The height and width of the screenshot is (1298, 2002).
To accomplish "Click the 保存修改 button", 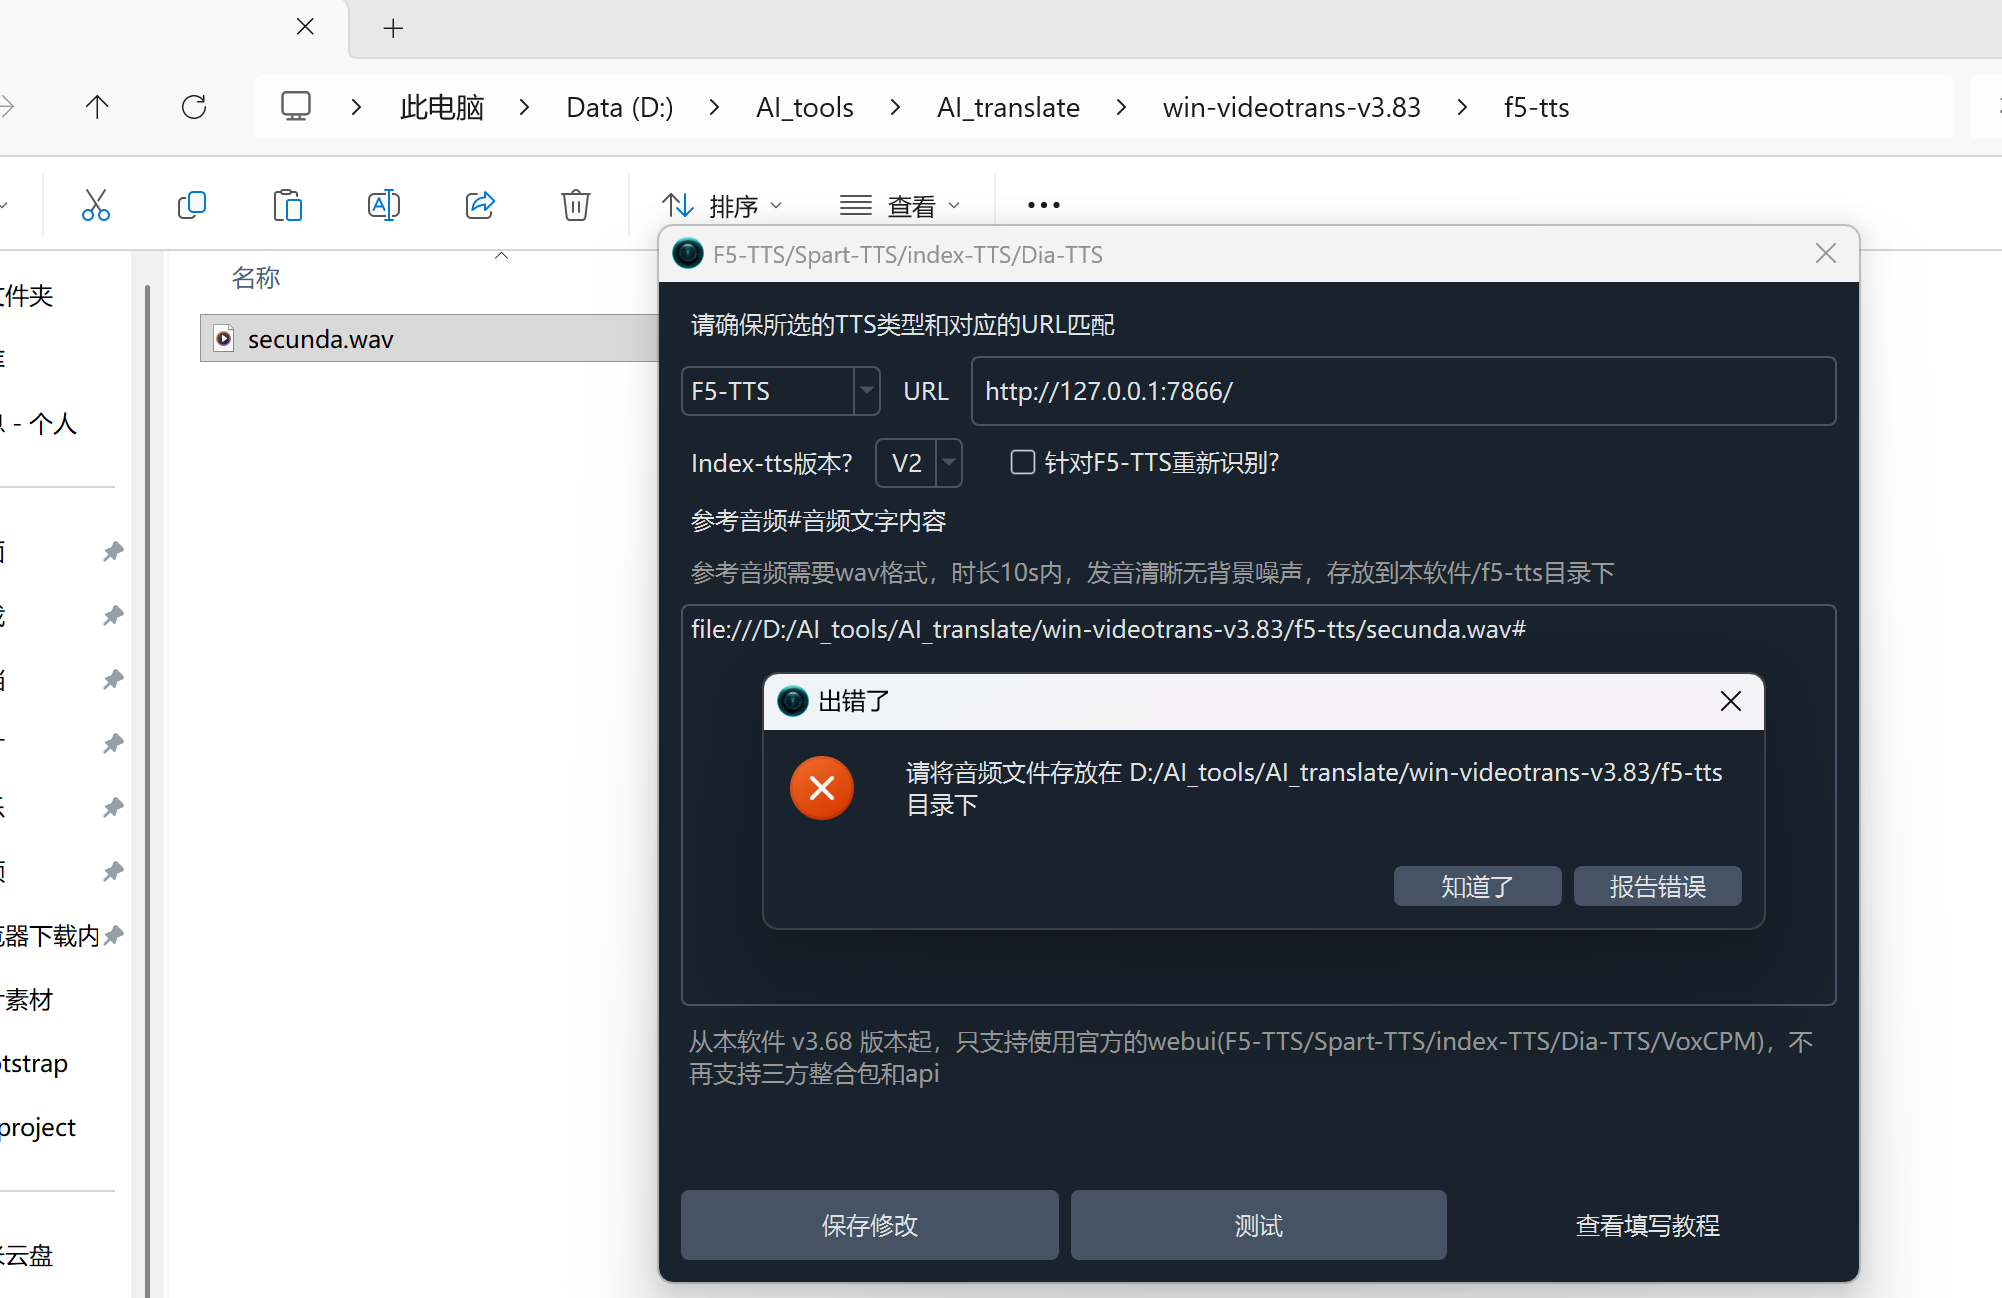I will (869, 1225).
